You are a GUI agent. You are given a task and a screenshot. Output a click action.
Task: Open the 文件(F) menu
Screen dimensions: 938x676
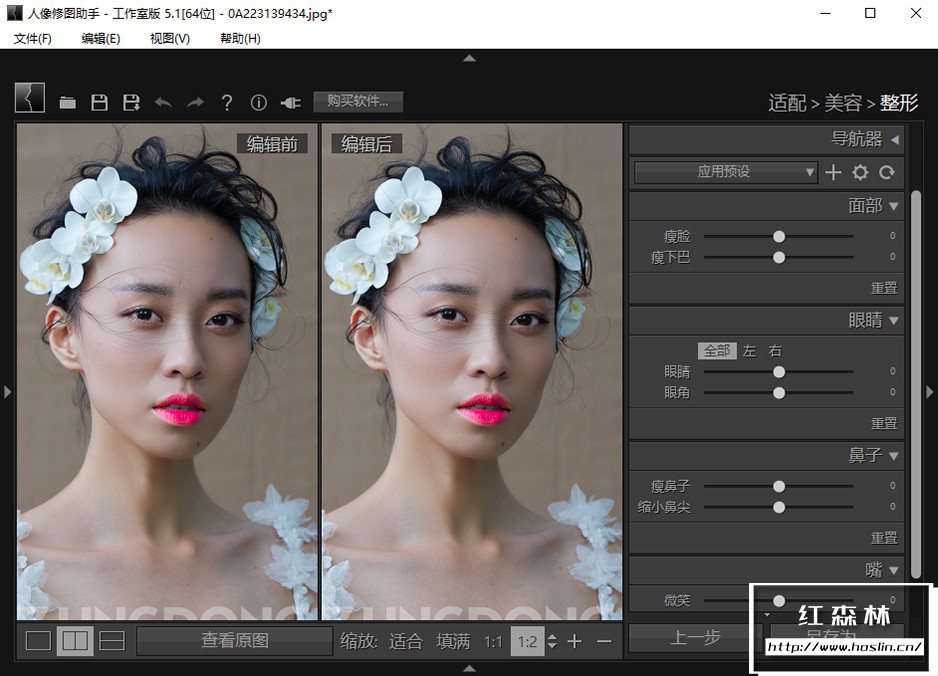[x=32, y=38]
